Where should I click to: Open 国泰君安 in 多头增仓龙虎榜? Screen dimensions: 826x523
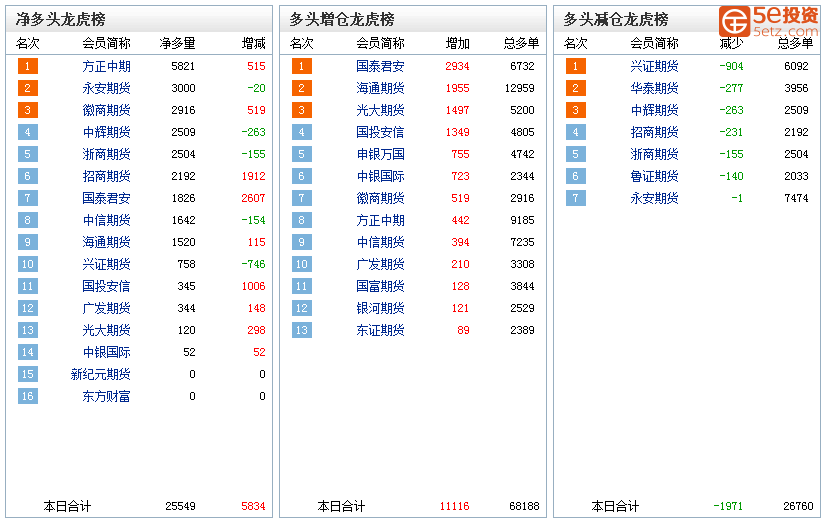tap(380, 66)
